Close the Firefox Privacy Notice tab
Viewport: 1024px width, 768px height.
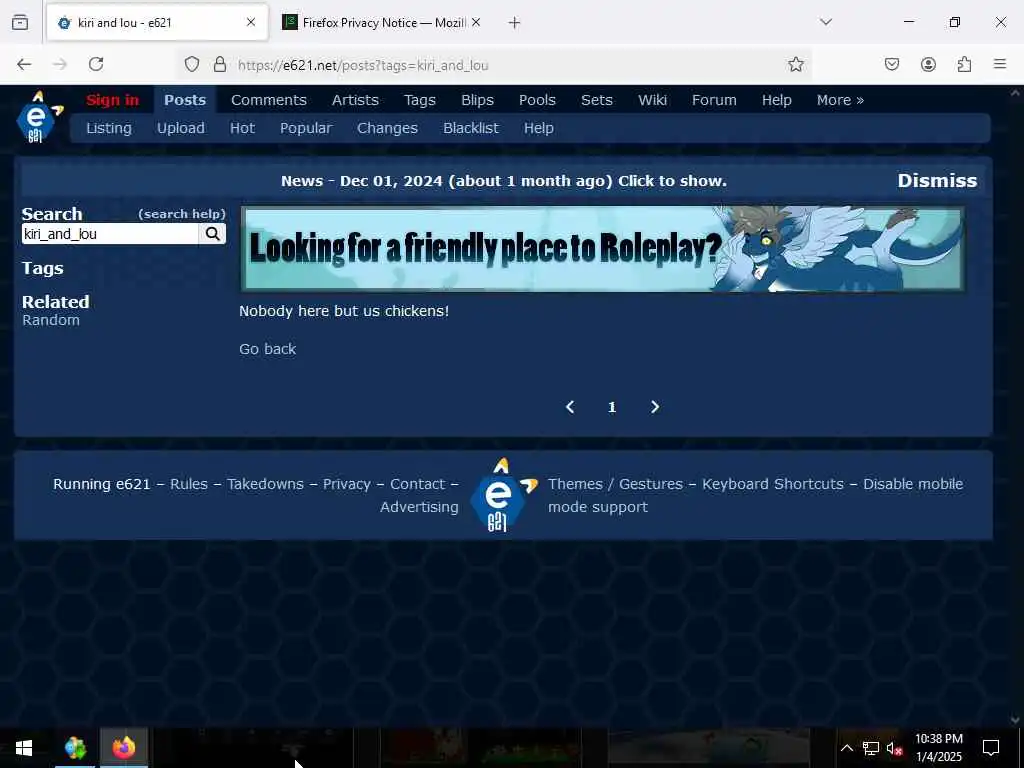pos(476,22)
